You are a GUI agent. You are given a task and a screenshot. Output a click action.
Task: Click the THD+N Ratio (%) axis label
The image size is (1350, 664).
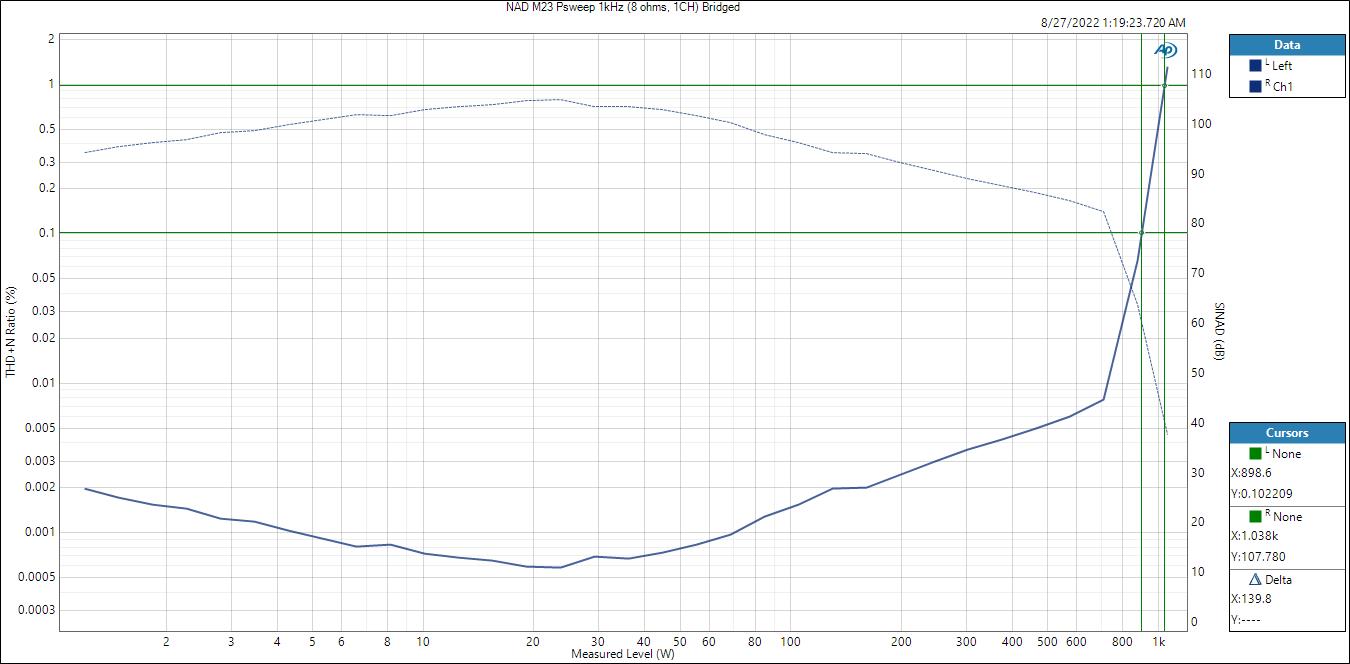coord(11,332)
